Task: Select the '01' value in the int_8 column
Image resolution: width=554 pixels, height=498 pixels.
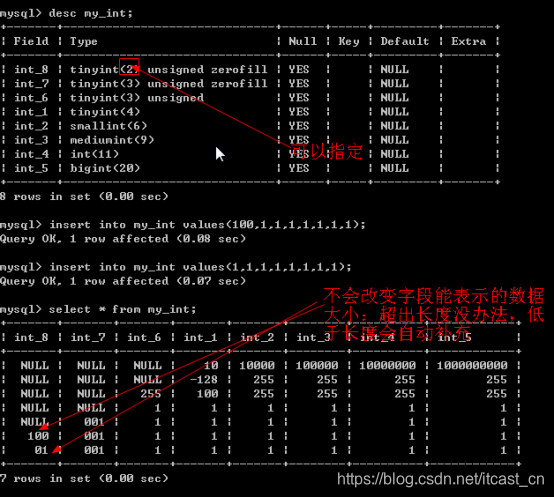Action: click(x=41, y=450)
